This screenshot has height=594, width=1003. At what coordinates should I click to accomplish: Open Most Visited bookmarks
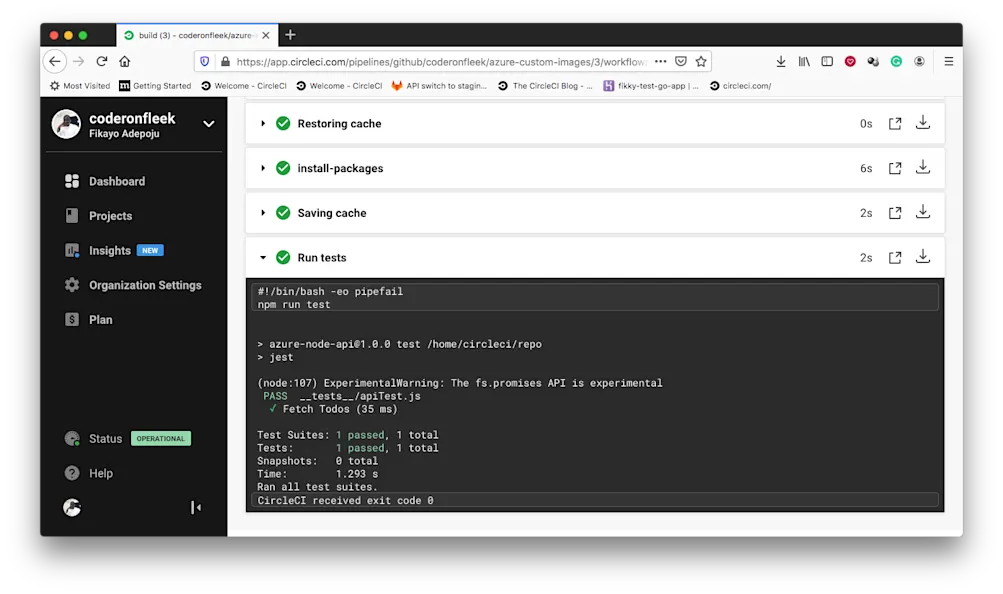[x=80, y=86]
